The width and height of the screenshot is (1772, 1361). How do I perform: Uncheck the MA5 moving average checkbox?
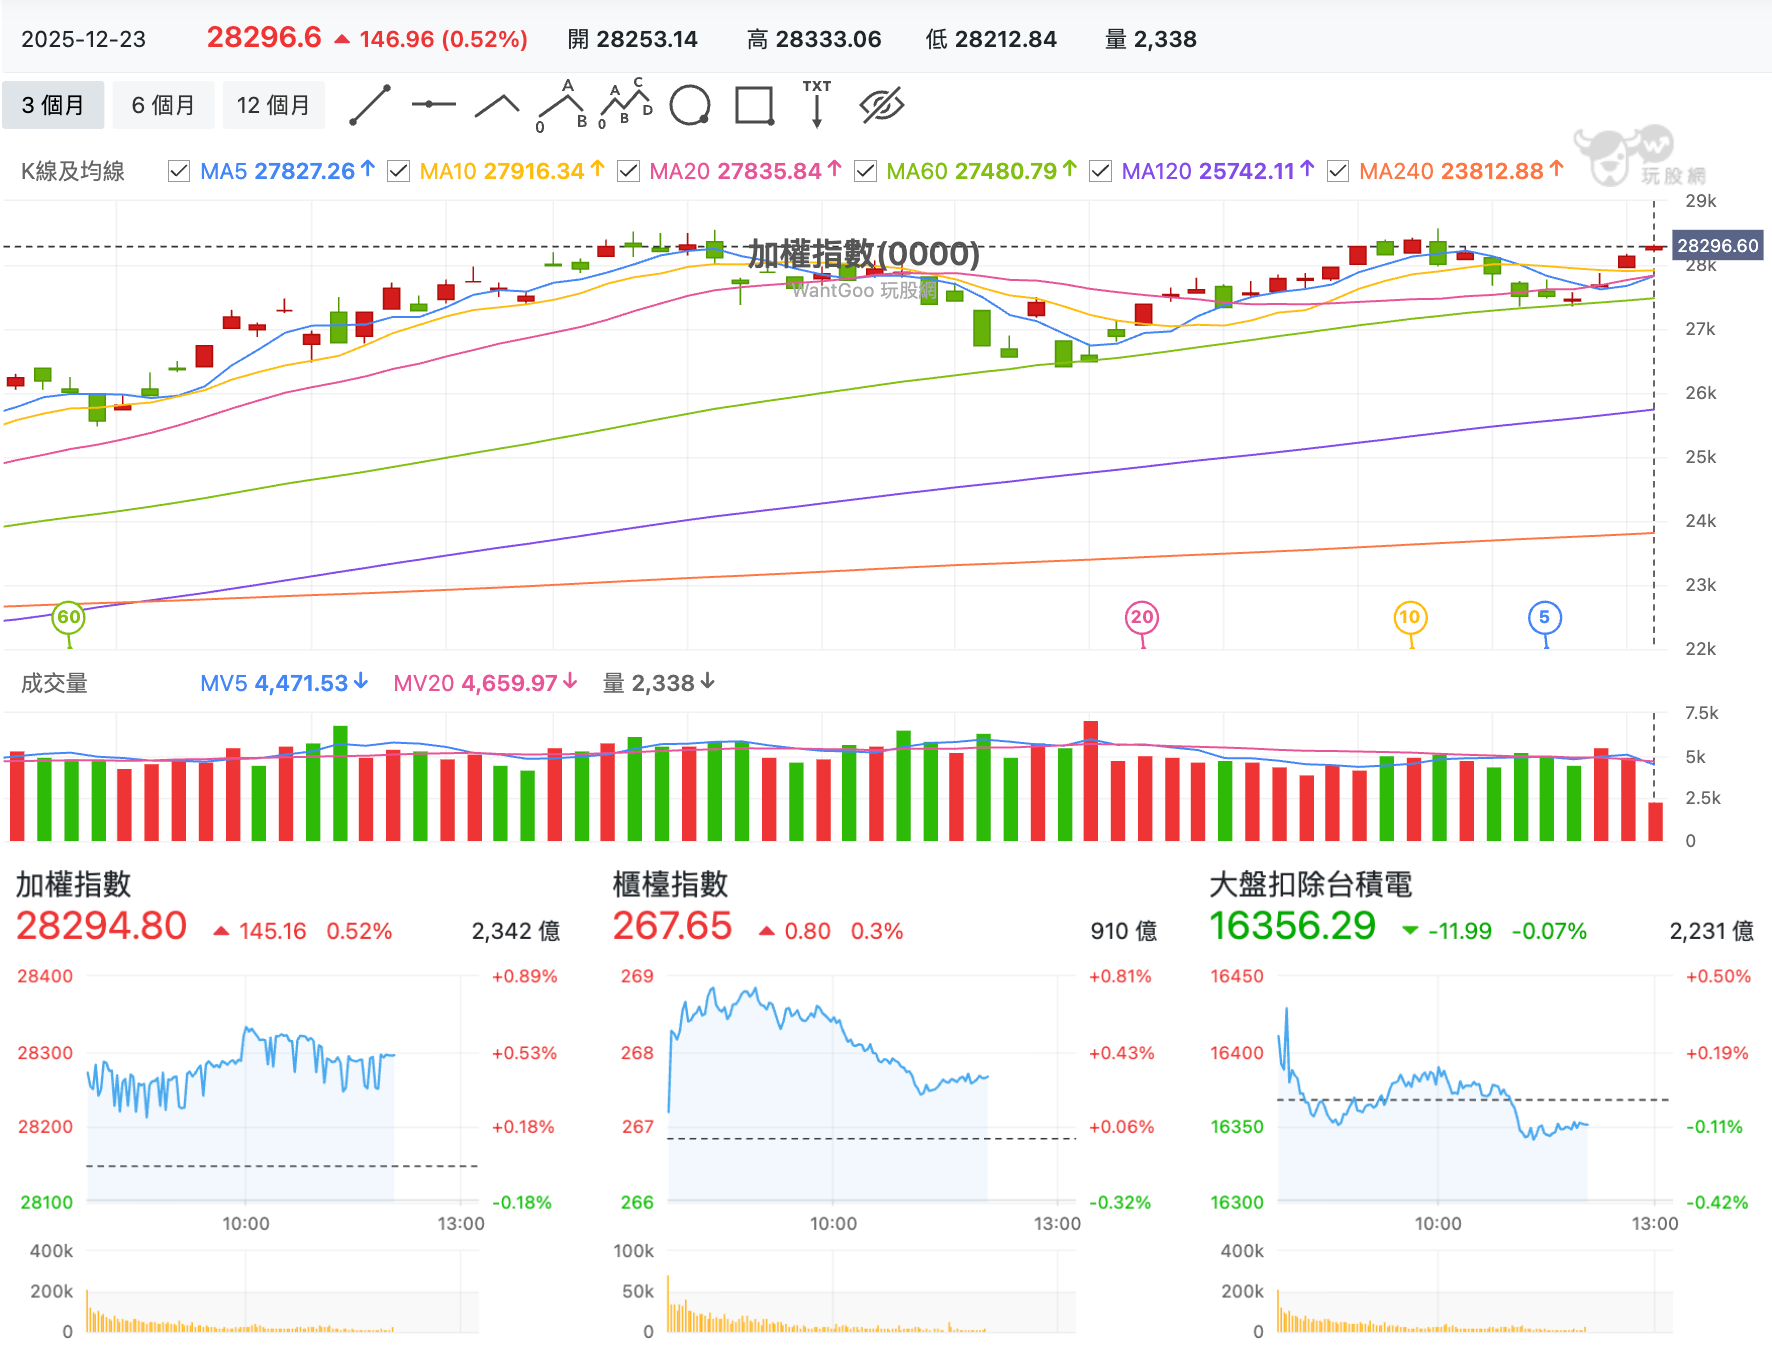[x=179, y=171]
